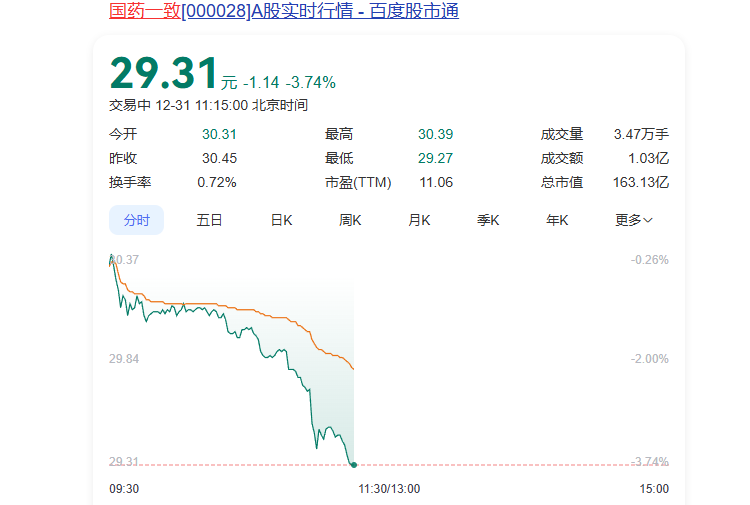Click the 15:00 time axis label

[x=654, y=489]
